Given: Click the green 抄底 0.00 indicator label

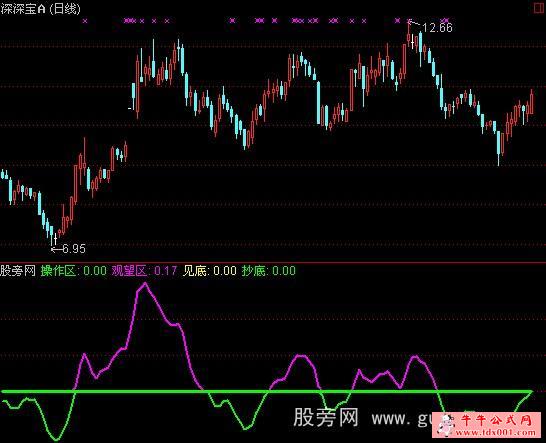Looking at the screenshot, I should pos(268,271).
